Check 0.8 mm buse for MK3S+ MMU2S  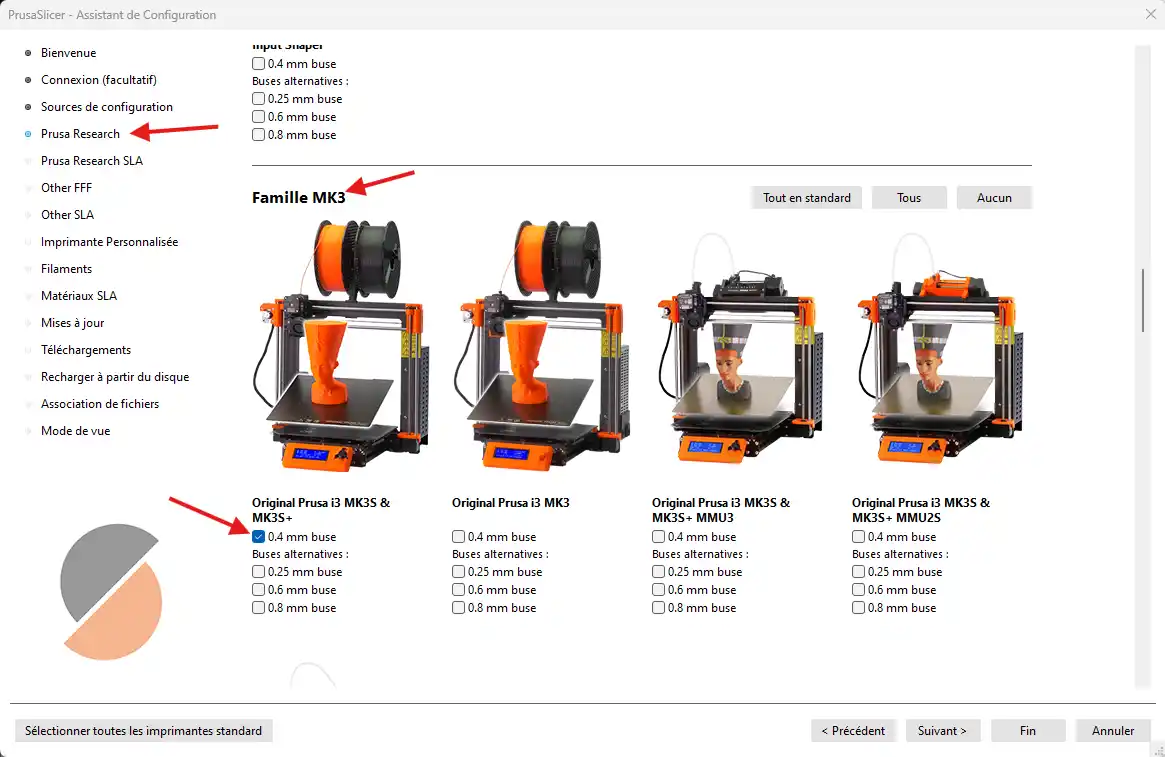[858, 608]
